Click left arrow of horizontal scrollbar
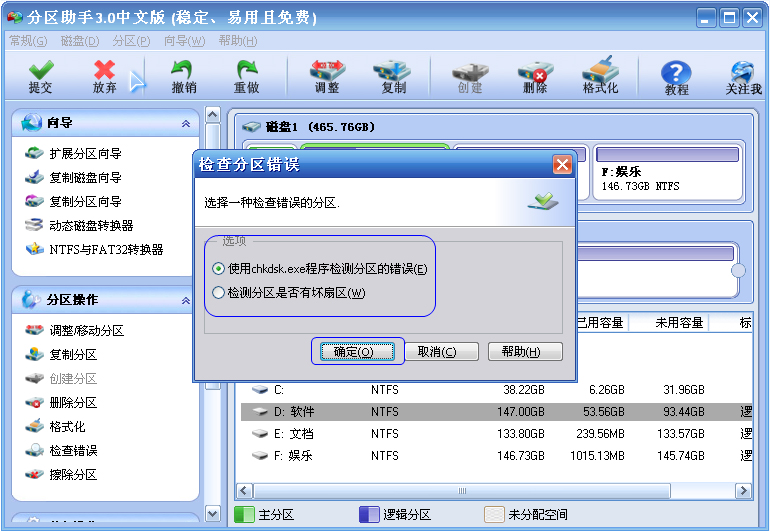Image resolution: width=770 pixels, height=531 pixels. 245,491
